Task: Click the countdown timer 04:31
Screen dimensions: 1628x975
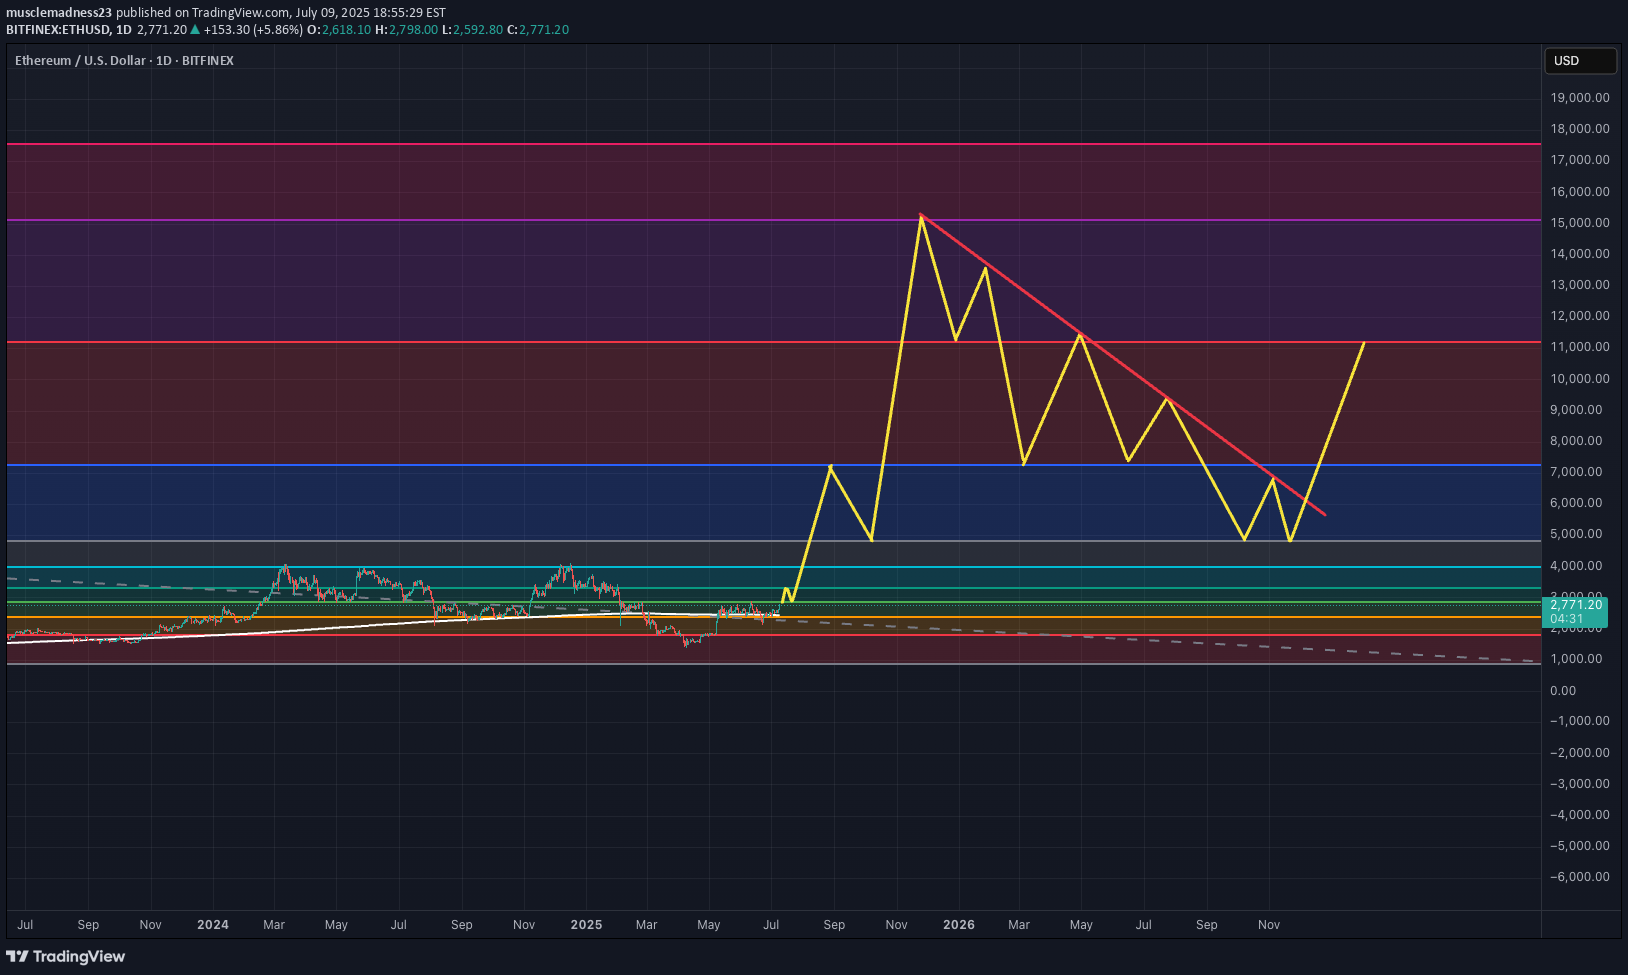Action: [x=1566, y=619]
